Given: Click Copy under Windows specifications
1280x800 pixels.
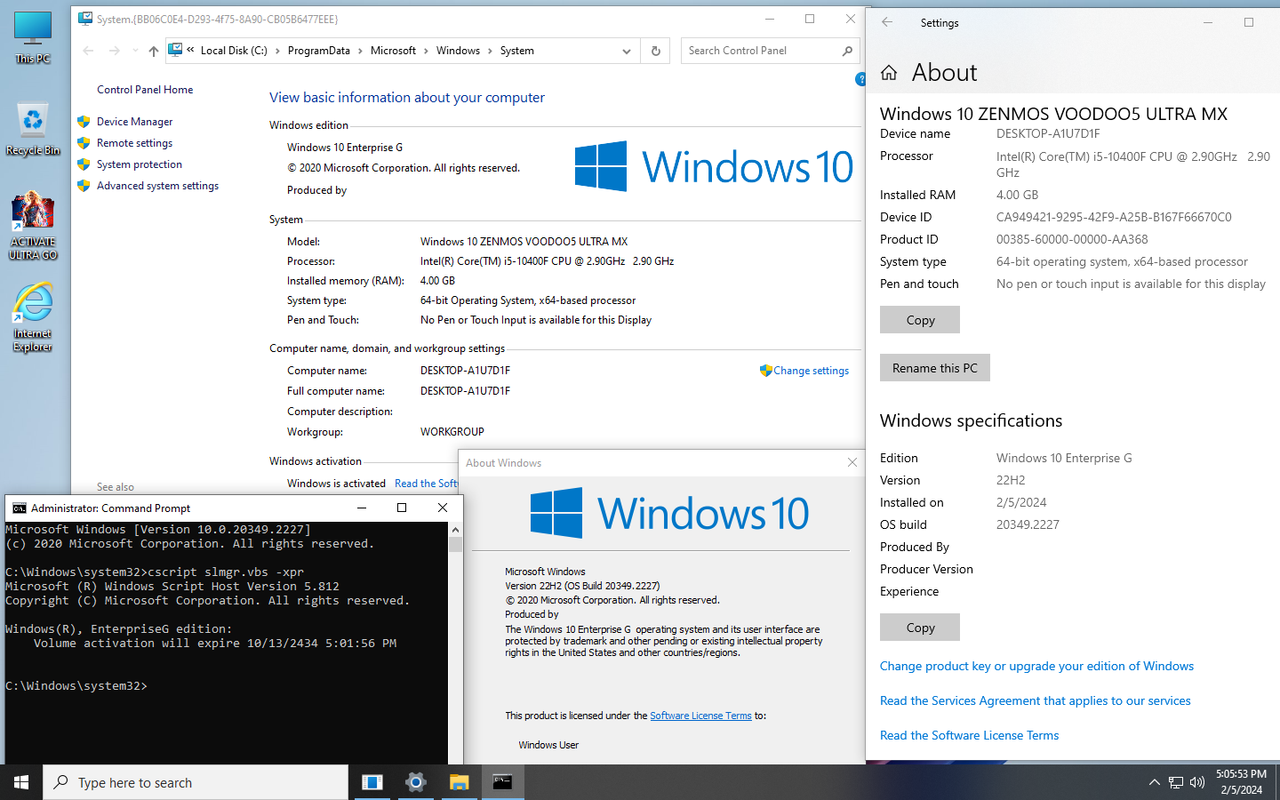Looking at the screenshot, I should 920,628.
